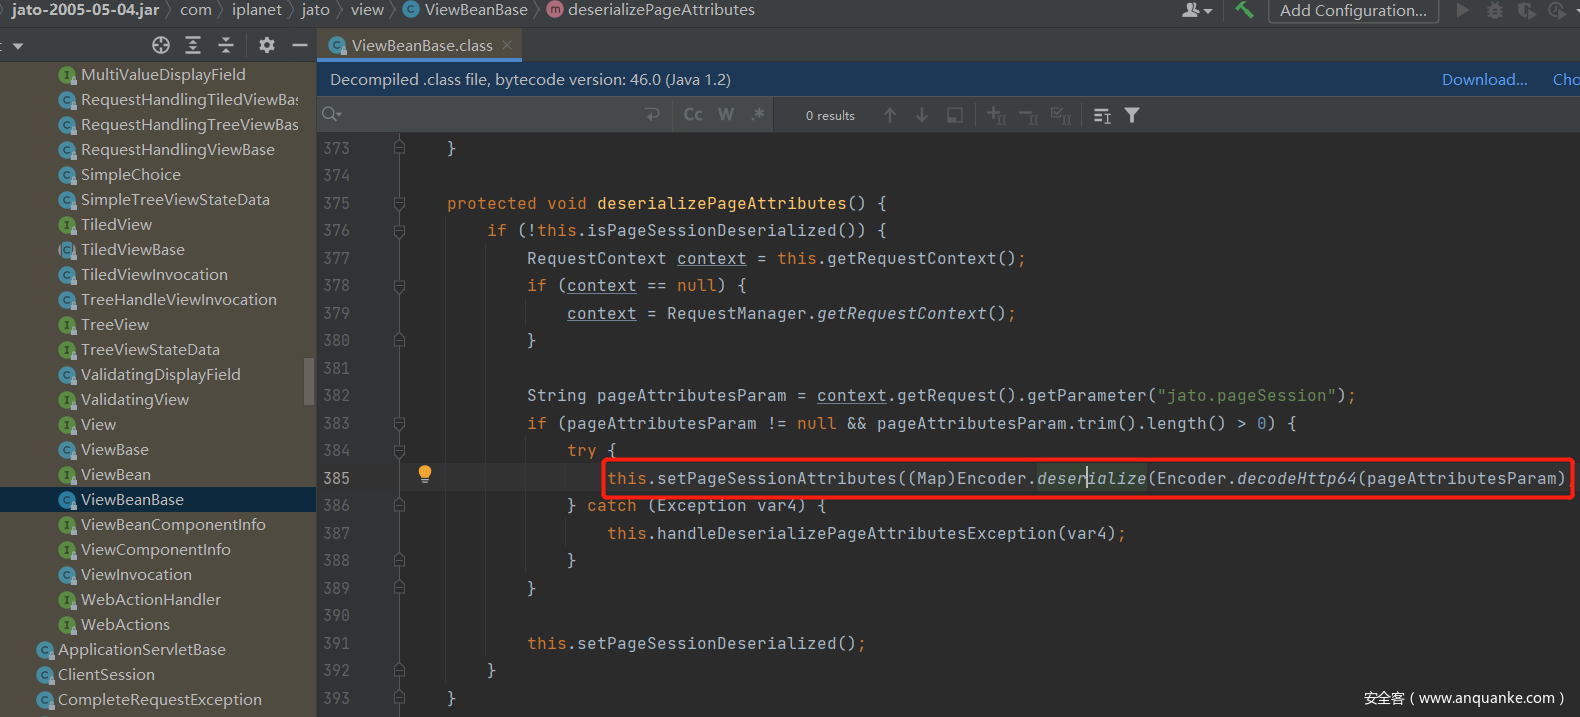
Task: Open search history dropdown in find bar
Action: 332,115
